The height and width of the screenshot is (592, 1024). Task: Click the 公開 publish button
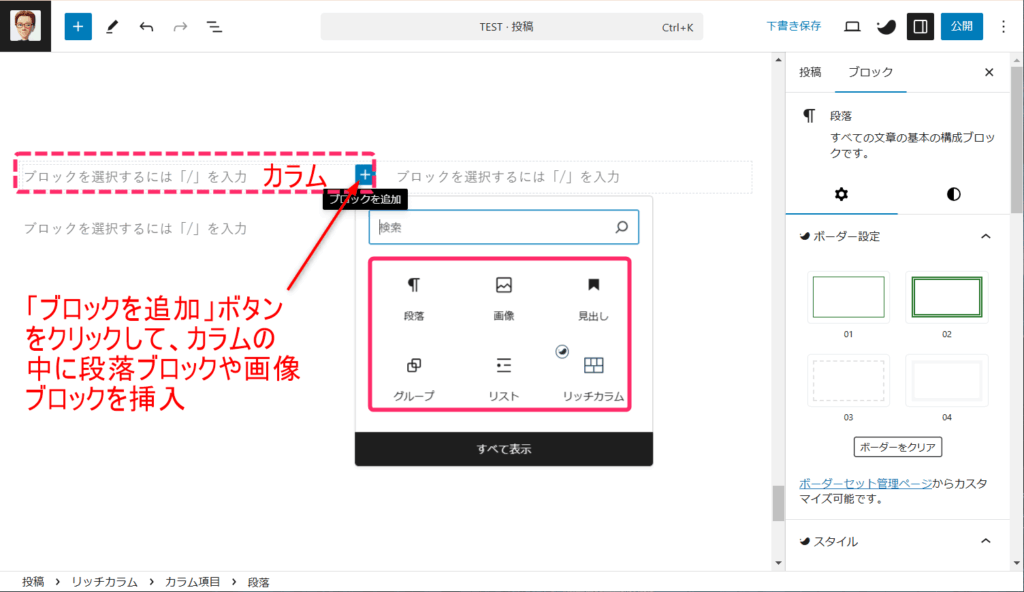coord(961,26)
